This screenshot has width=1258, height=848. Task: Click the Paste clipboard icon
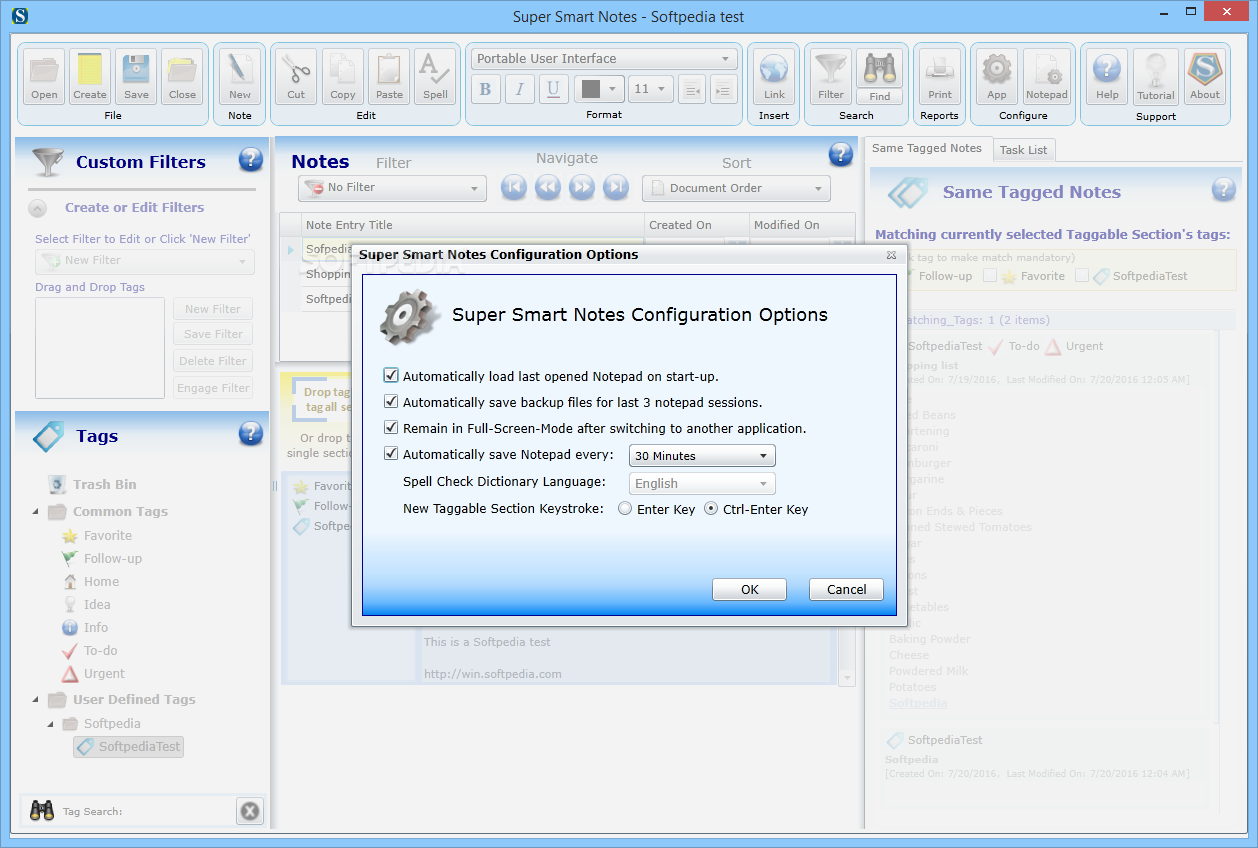tap(389, 77)
